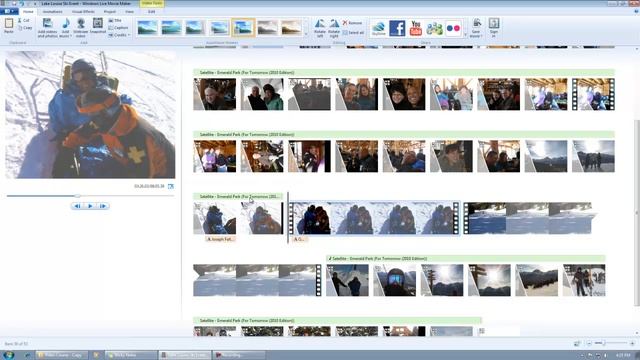Image resolution: width=640 pixels, height=360 pixels.
Task: Switch to the Home tab
Action: click(x=28, y=11)
